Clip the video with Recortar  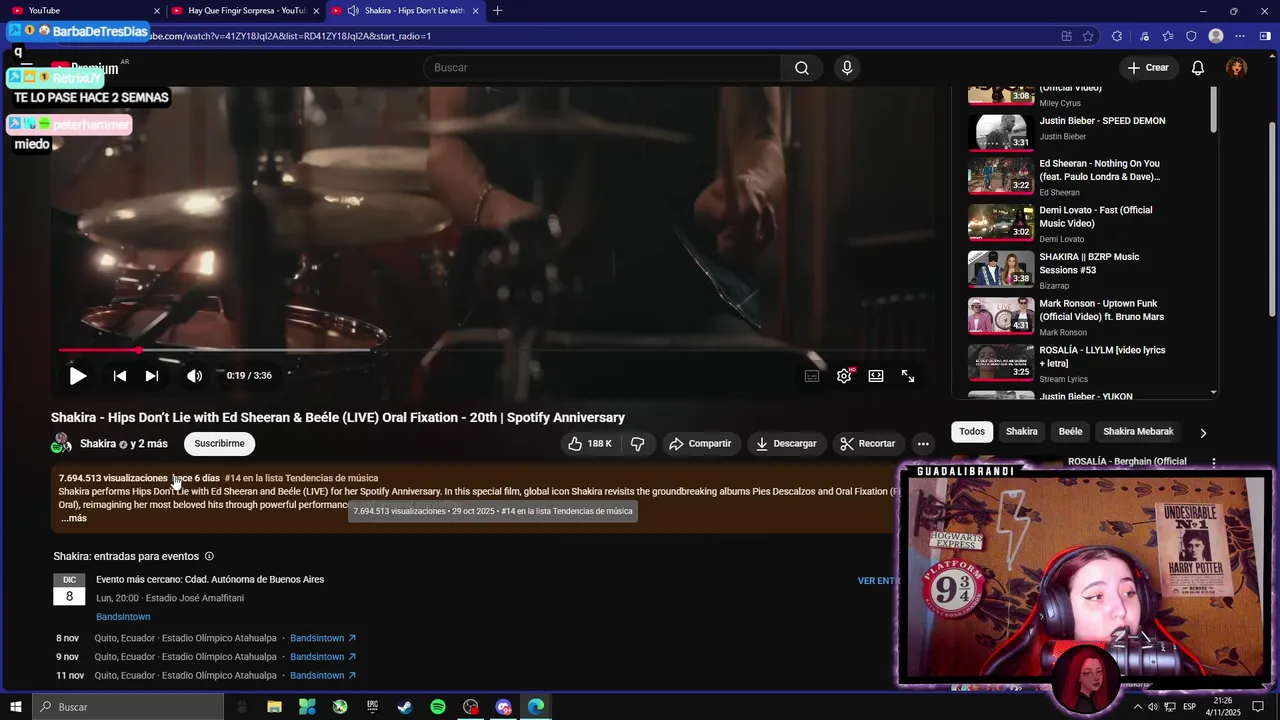pyautogui.click(x=868, y=444)
